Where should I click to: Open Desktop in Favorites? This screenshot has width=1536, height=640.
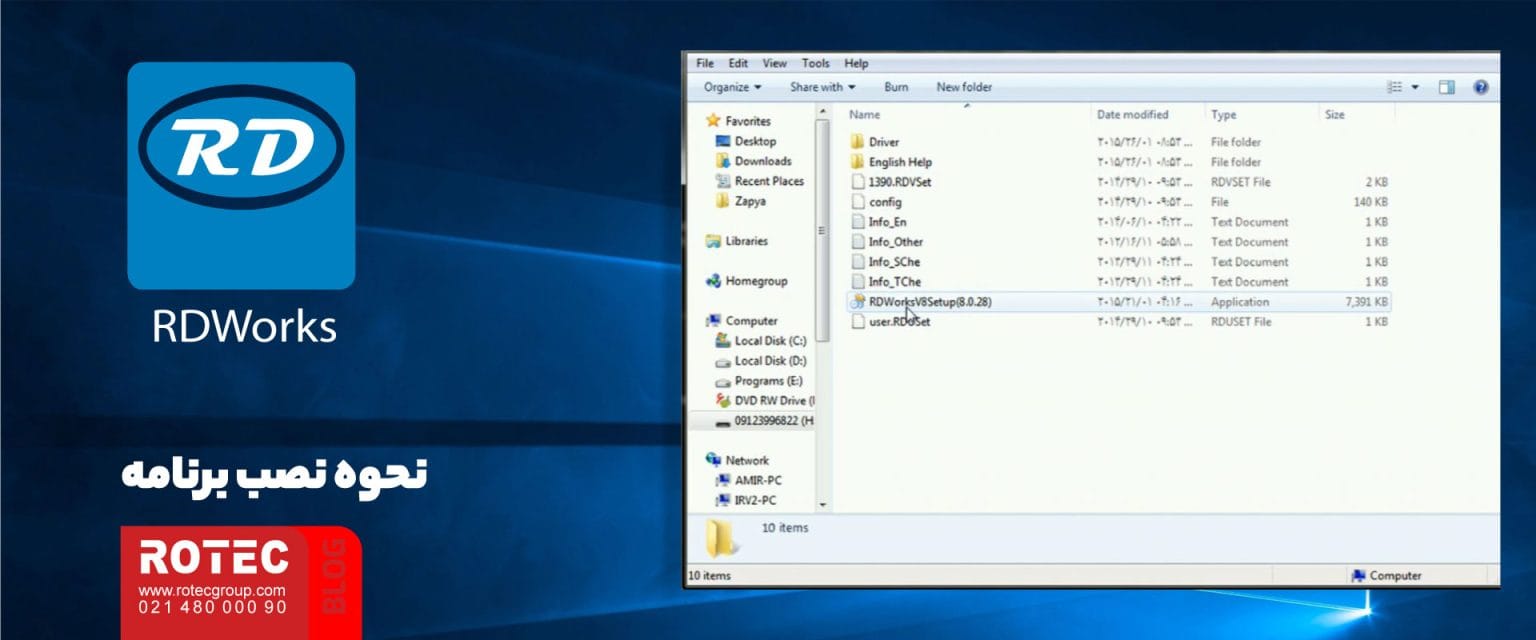755,141
